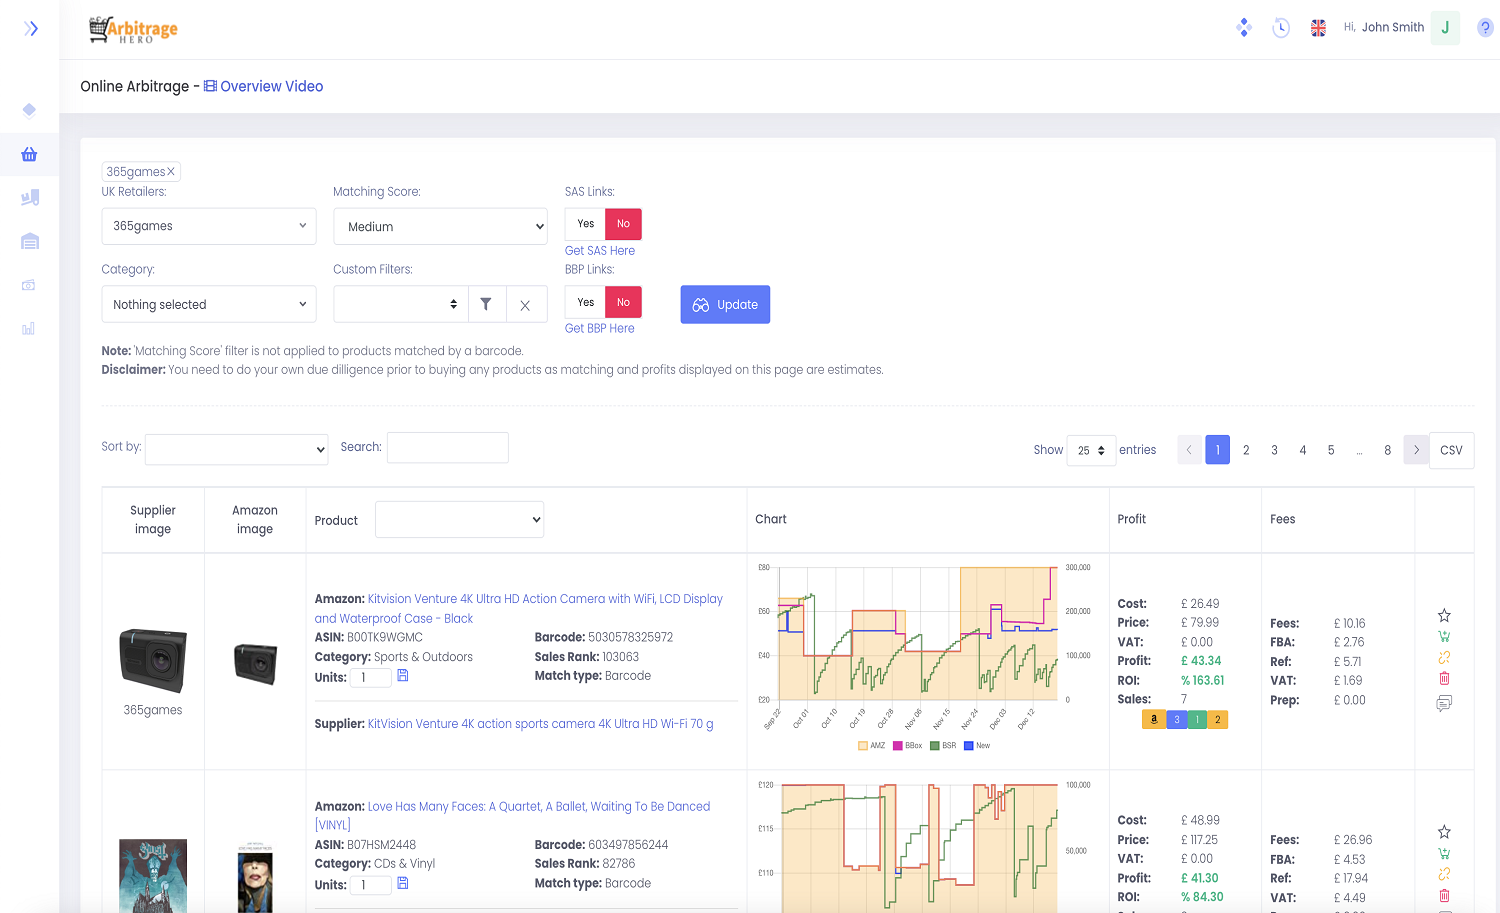
Task: Expand the sidebar with double-chevron icon
Action: pyautogui.click(x=31, y=28)
